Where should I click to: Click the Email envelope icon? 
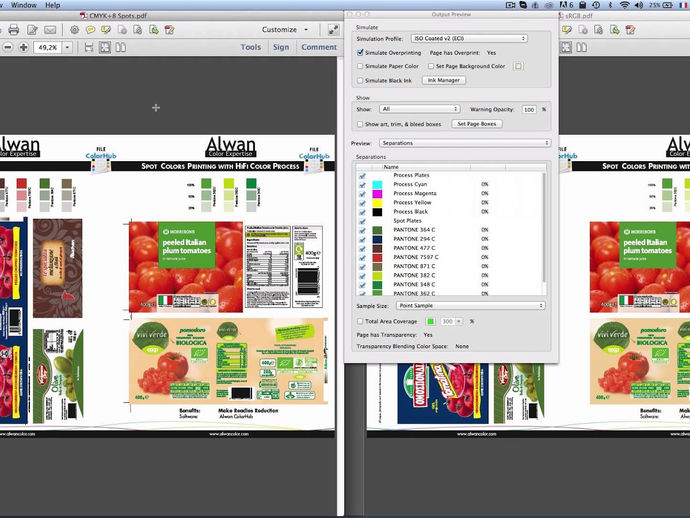click(x=50, y=30)
